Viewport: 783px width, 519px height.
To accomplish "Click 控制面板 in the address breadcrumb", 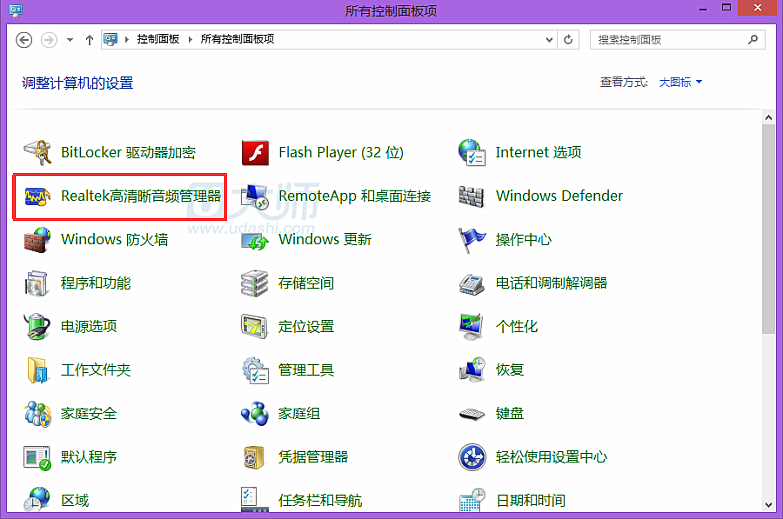I will pyautogui.click(x=158, y=40).
